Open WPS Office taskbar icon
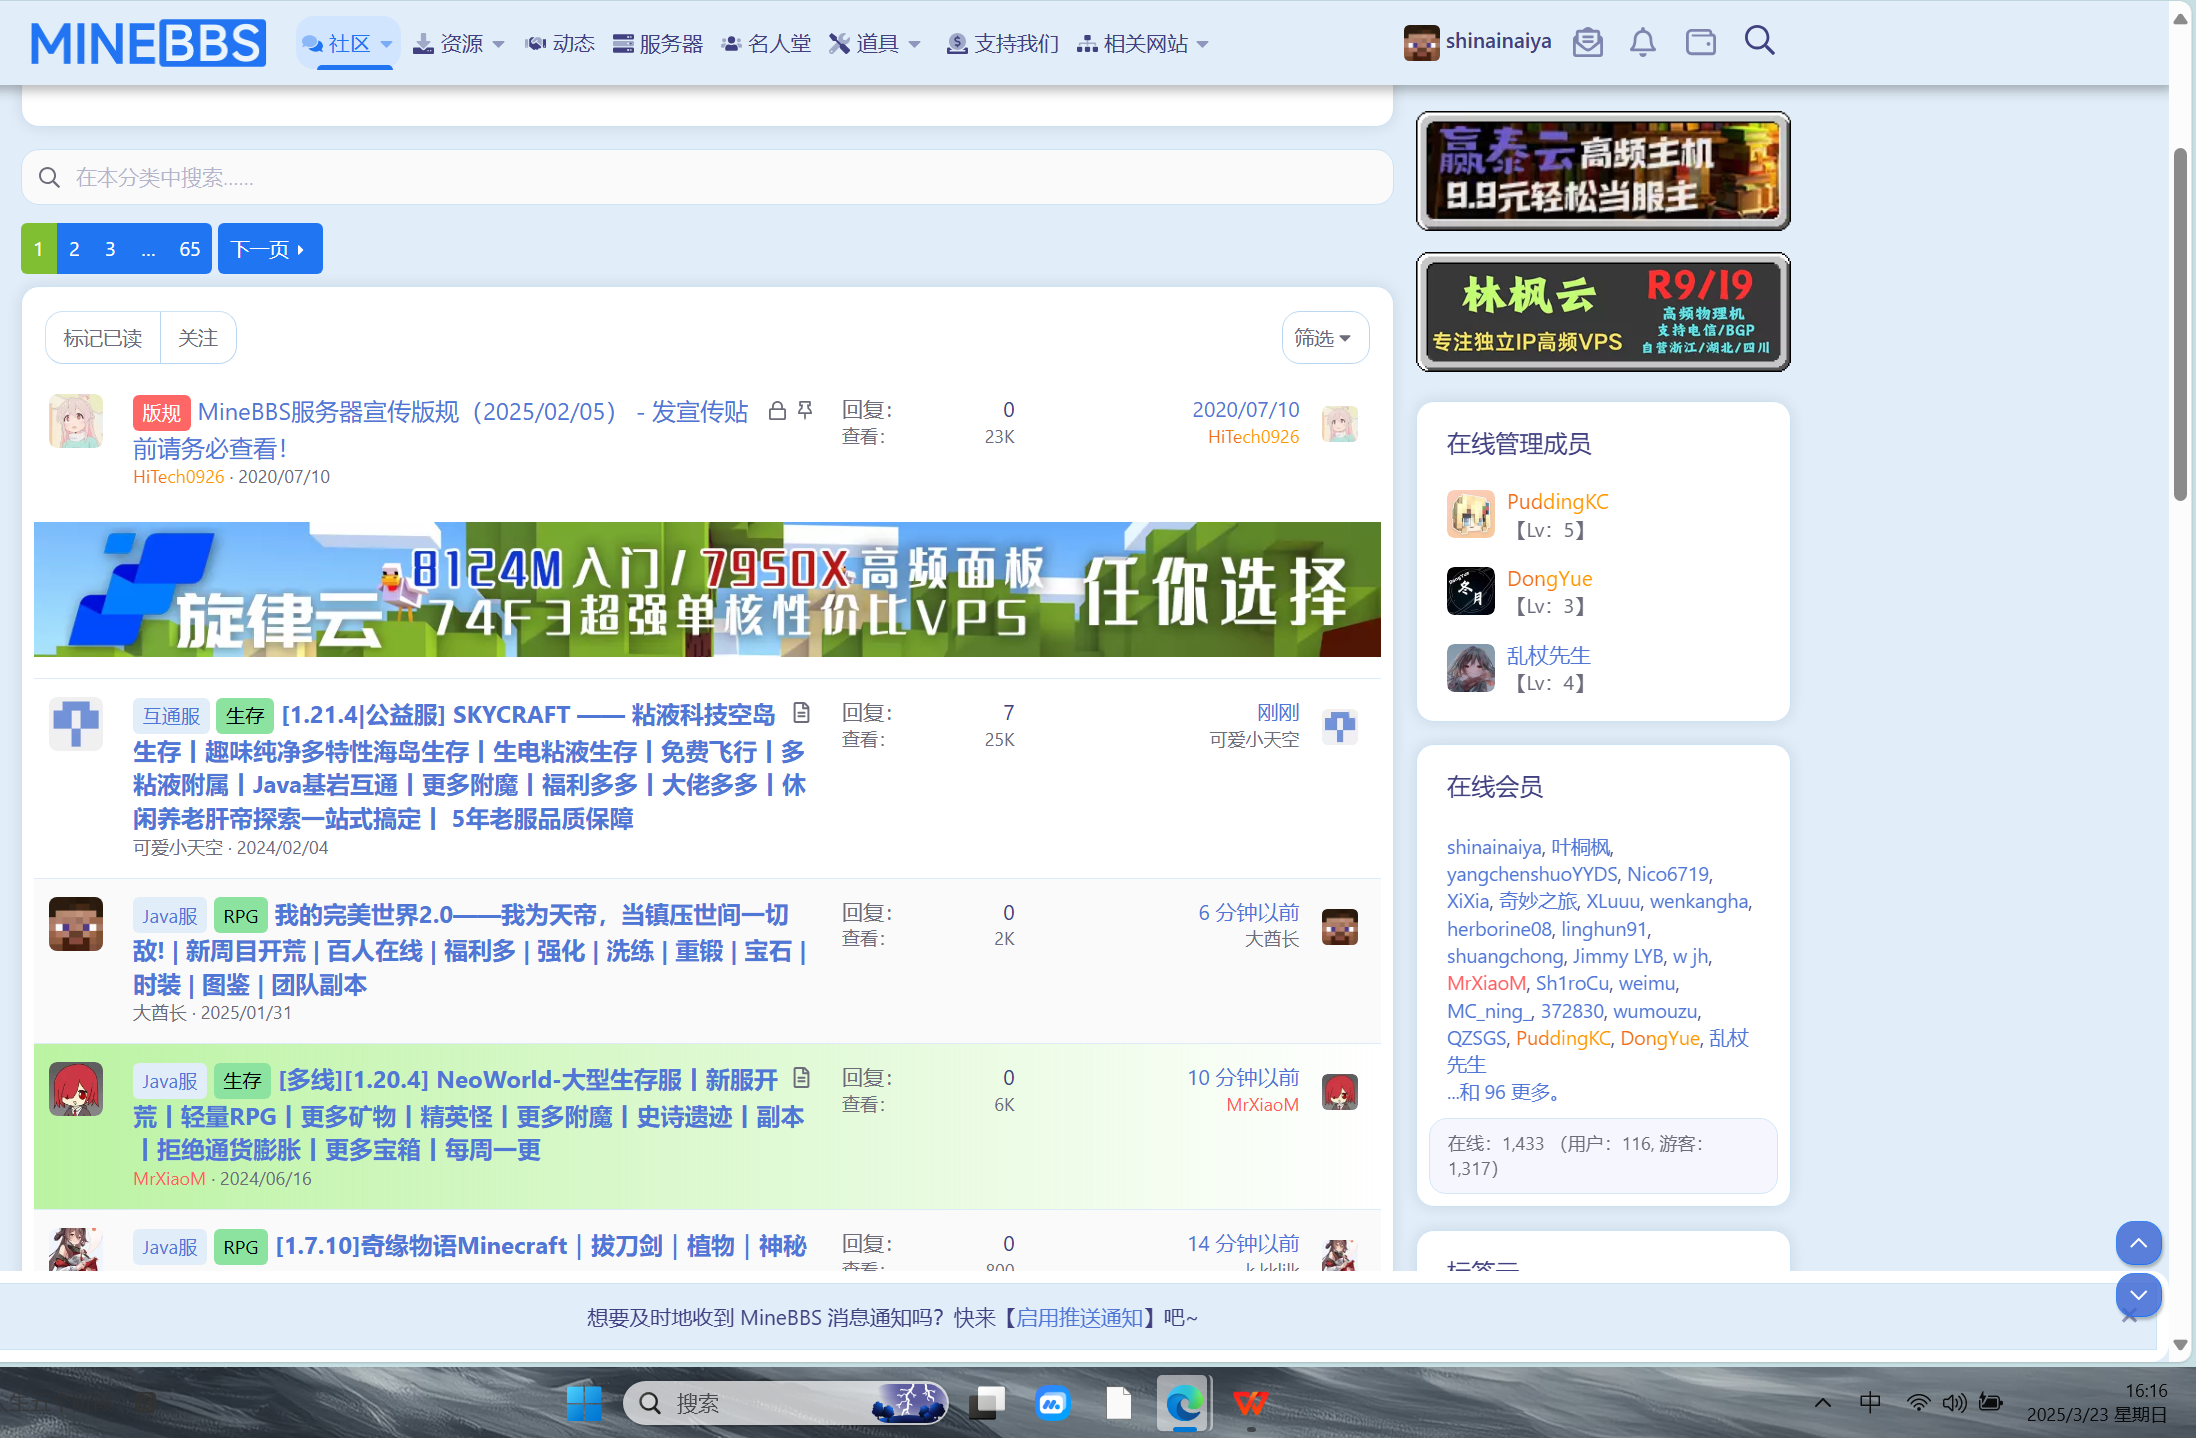The height and width of the screenshot is (1438, 2196). click(x=1250, y=1403)
